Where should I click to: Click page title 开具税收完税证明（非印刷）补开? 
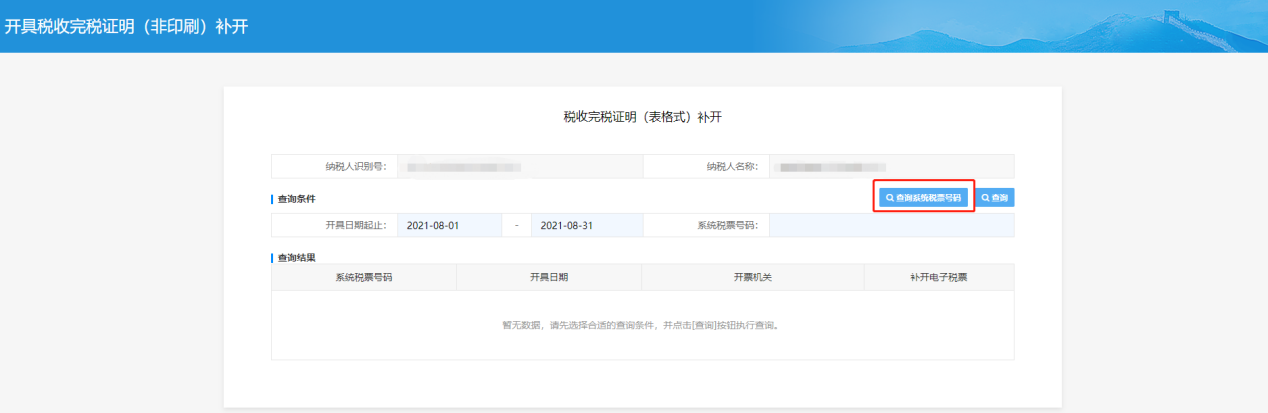coord(126,26)
